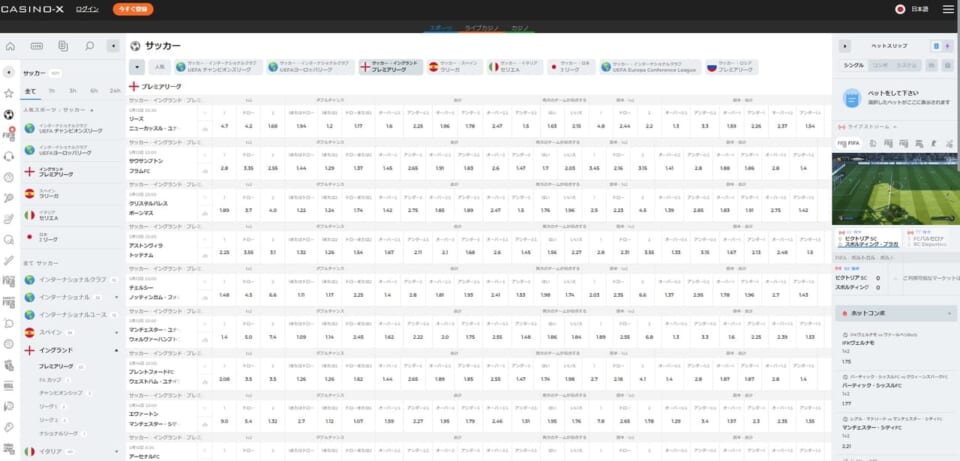The image size is (960, 461).
Task: Select the イタリア セリエA chip
Action: pyautogui.click(x=515, y=67)
